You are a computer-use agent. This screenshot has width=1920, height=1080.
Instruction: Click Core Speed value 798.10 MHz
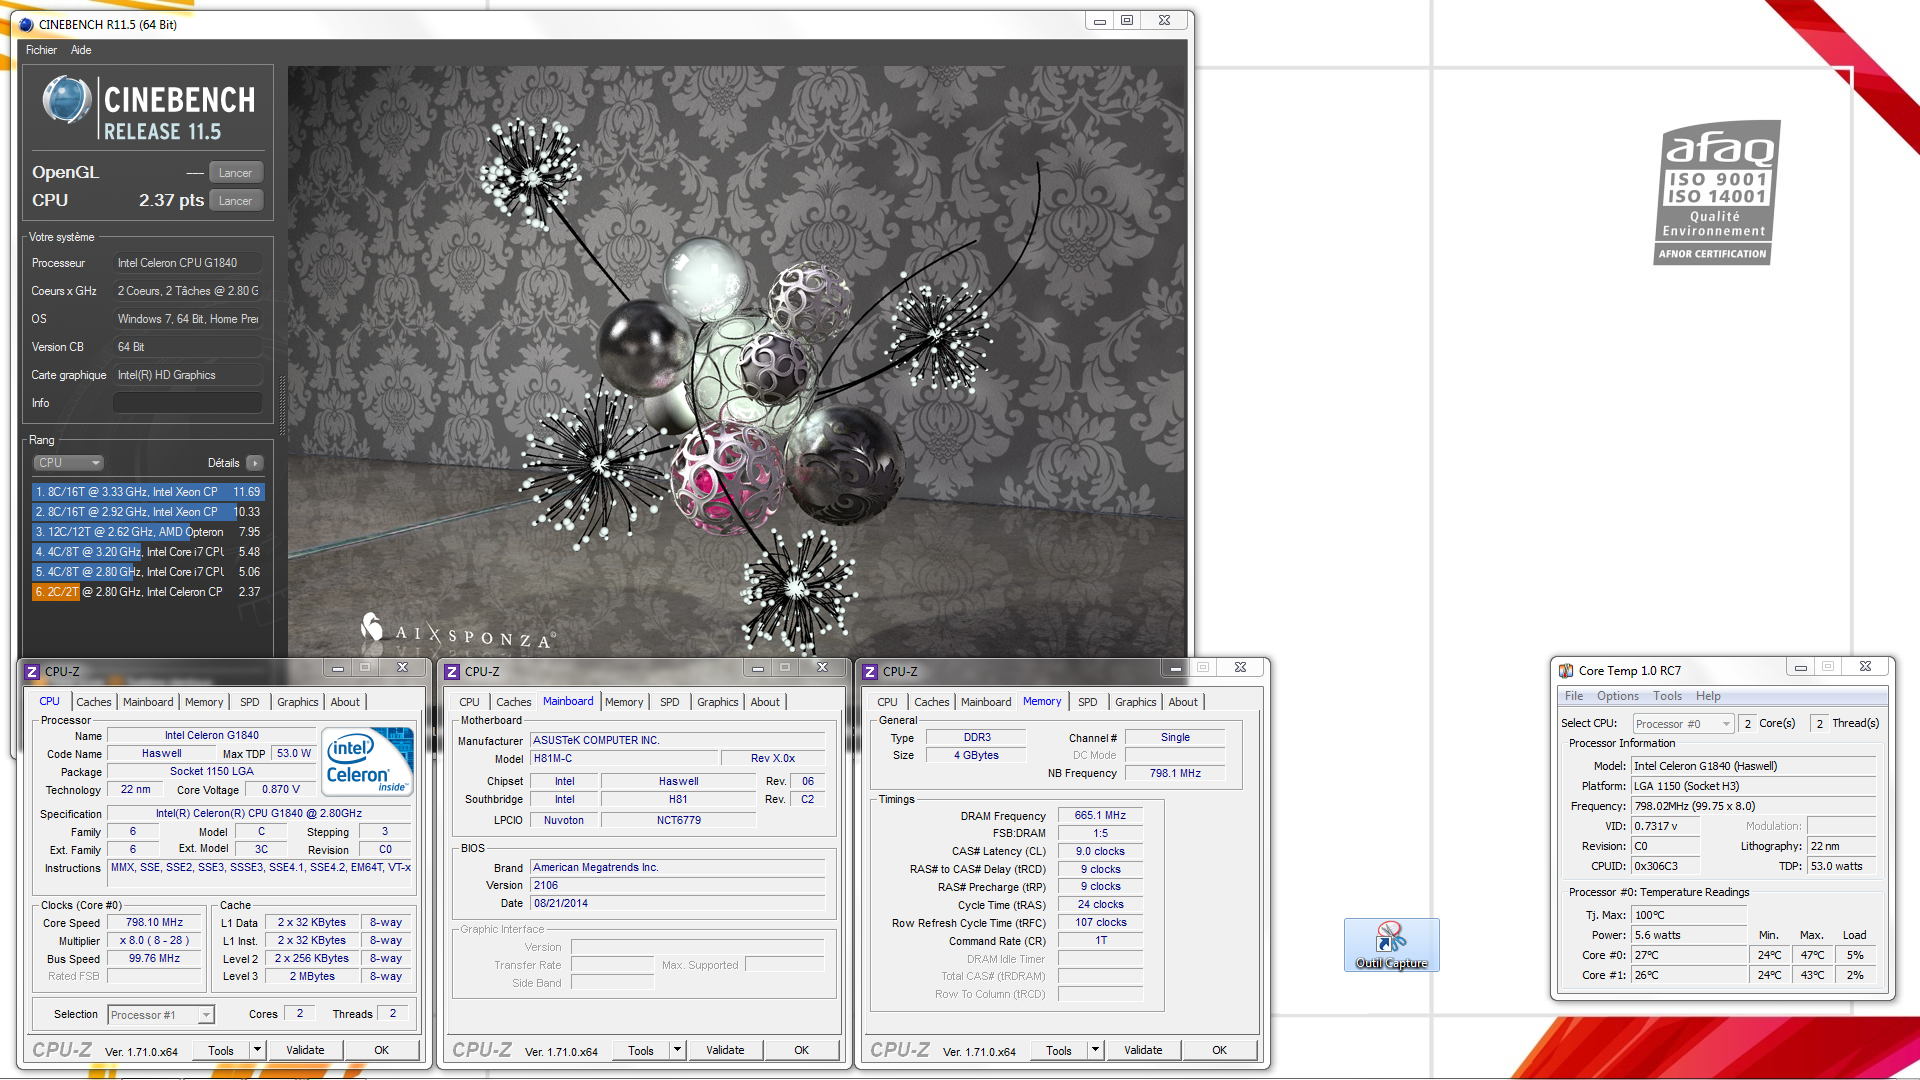click(155, 923)
